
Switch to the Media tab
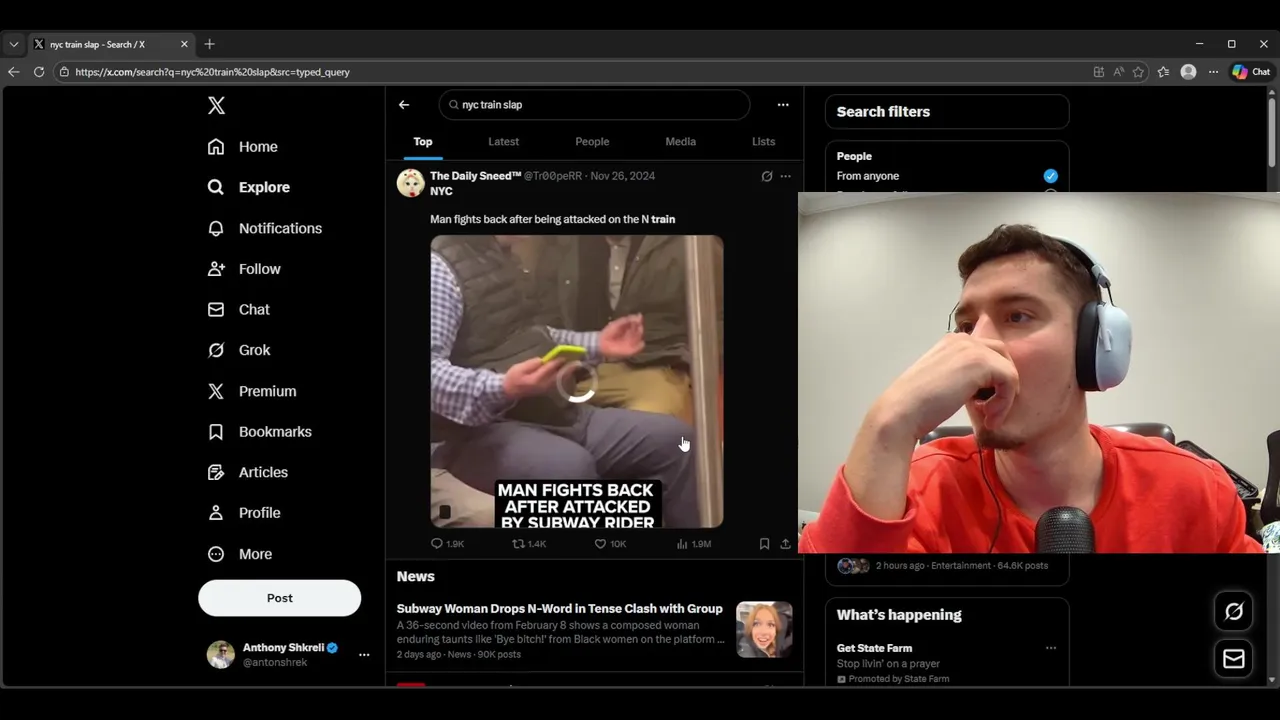pos(680,142)
